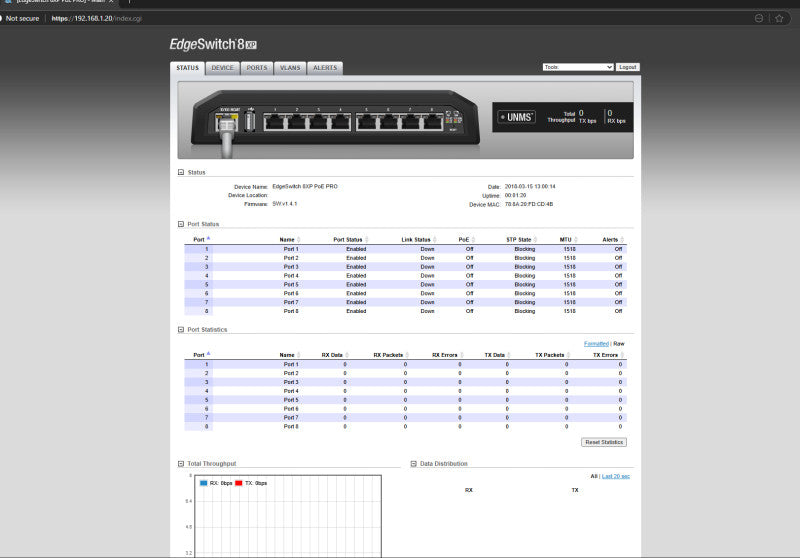Sort by STP State column
The image size is (800, 558).
click(x=521, y=240)
